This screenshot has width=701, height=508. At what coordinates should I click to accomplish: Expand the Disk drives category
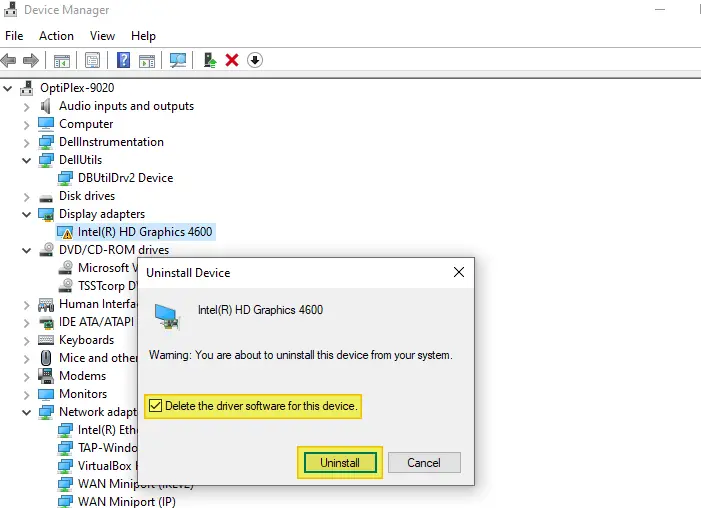click(26, 197)
